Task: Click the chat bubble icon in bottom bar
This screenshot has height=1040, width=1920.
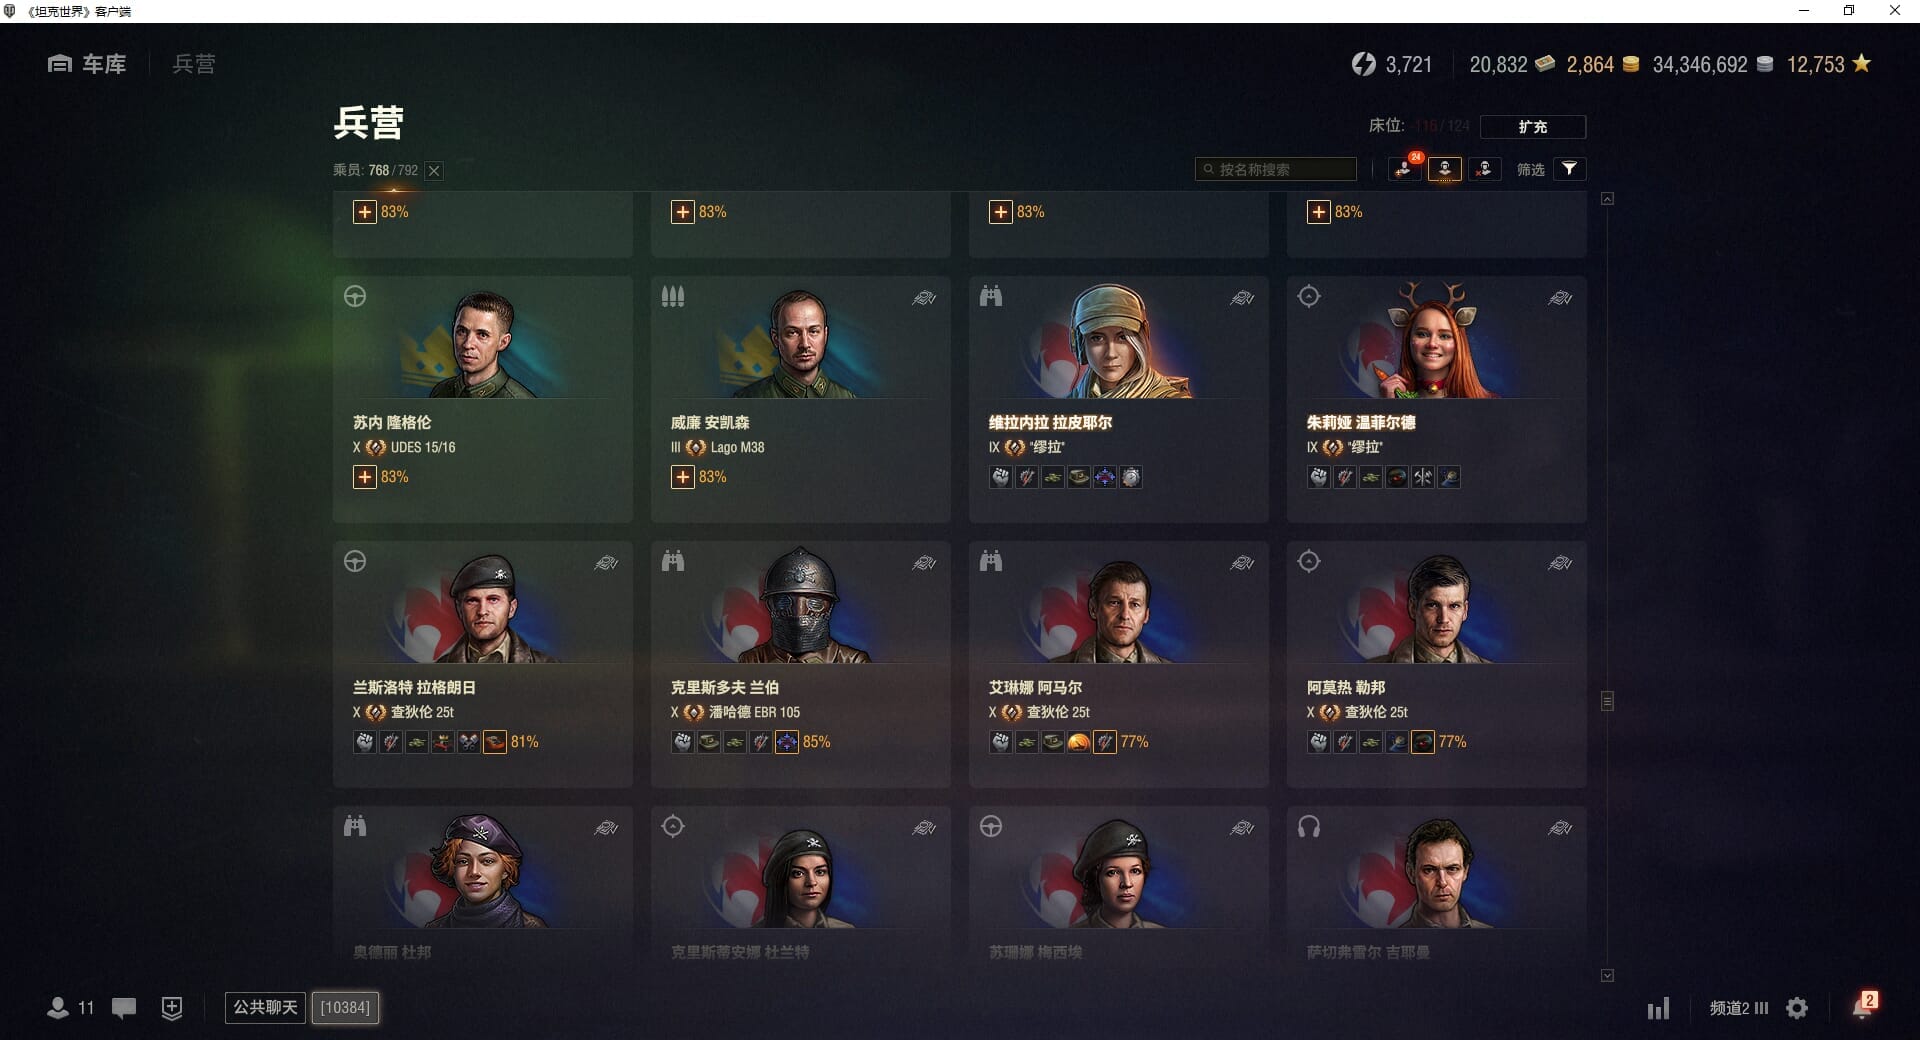Action: (x=124, y=1008)
